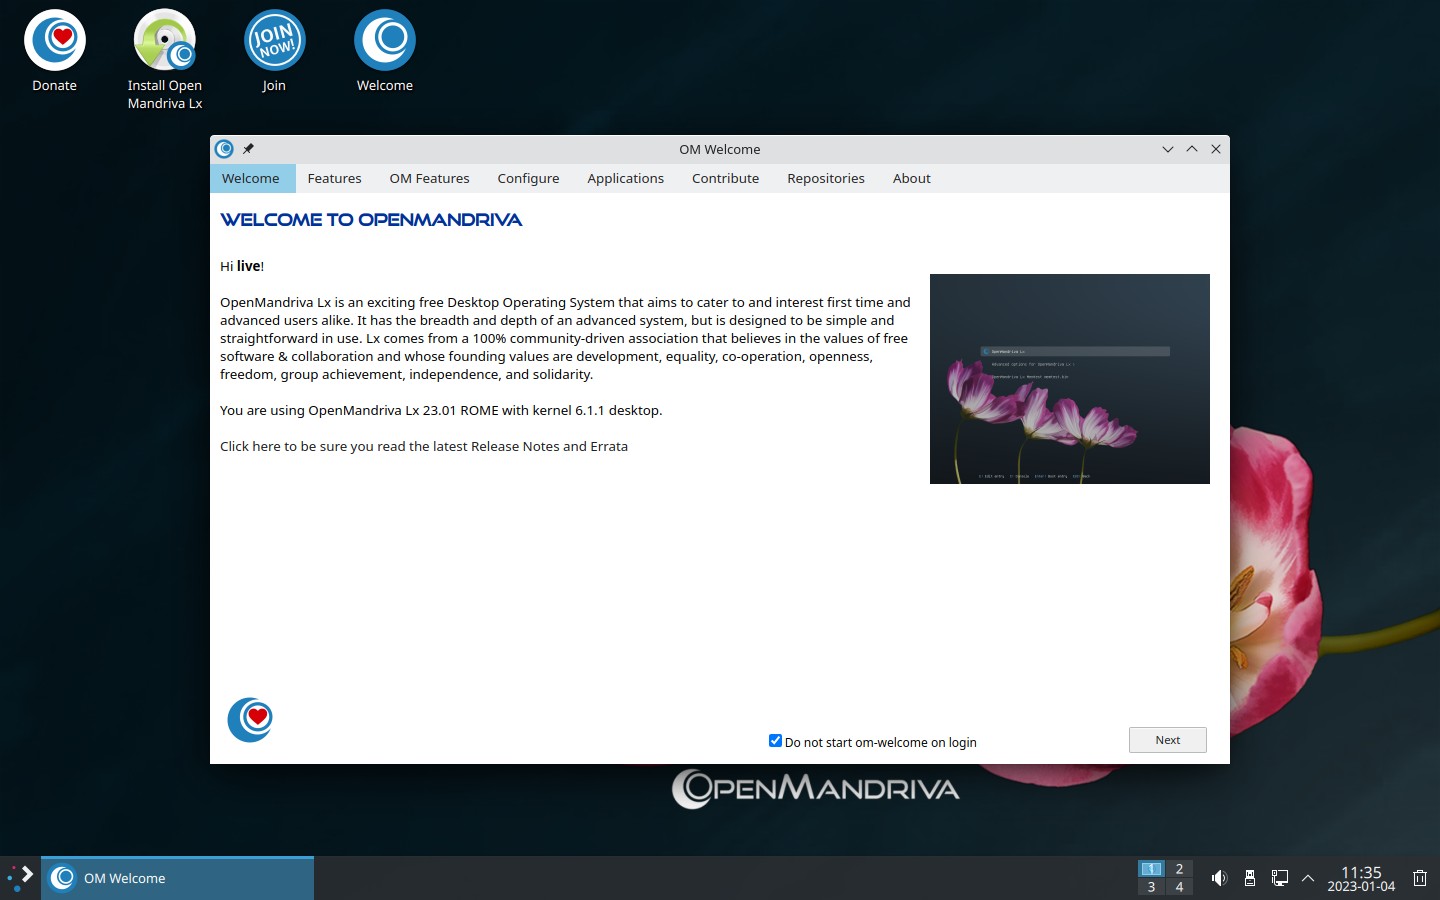Minimize the OM Welcome window
Viewport: 1440px width, 900px height.
pos(1167,149)
